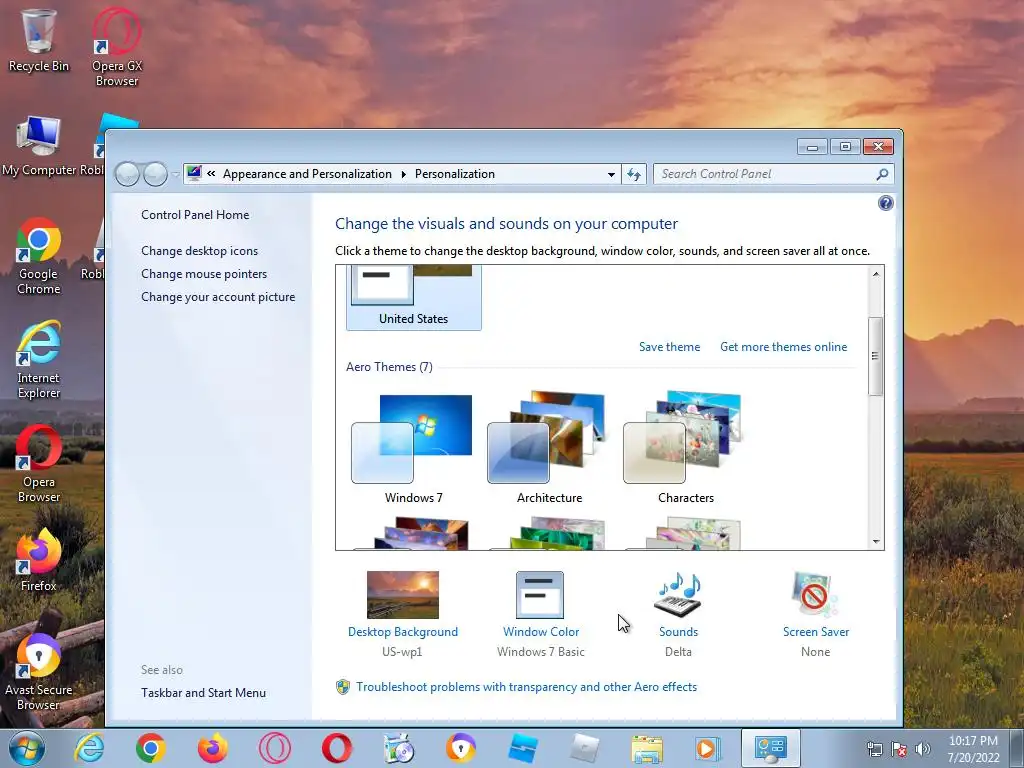Expand the arrow after Appearance and Personalization
1024x768 pixels.
pos(404,174)
